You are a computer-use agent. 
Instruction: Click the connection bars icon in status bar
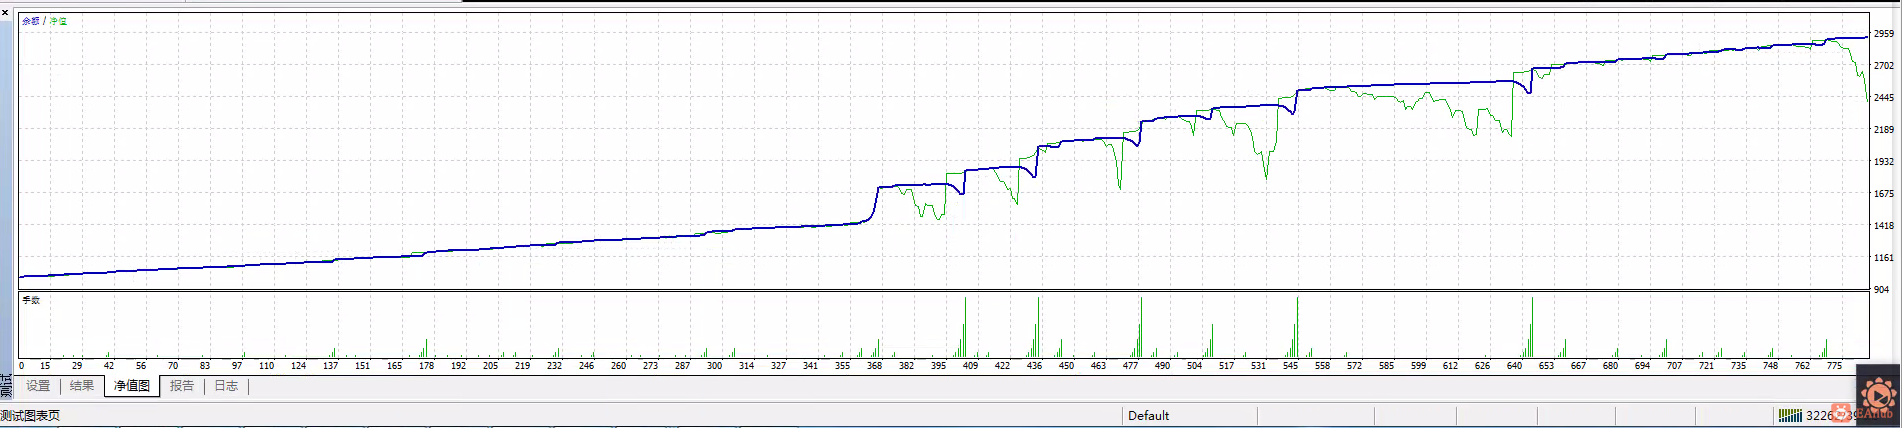(1790, 416)
